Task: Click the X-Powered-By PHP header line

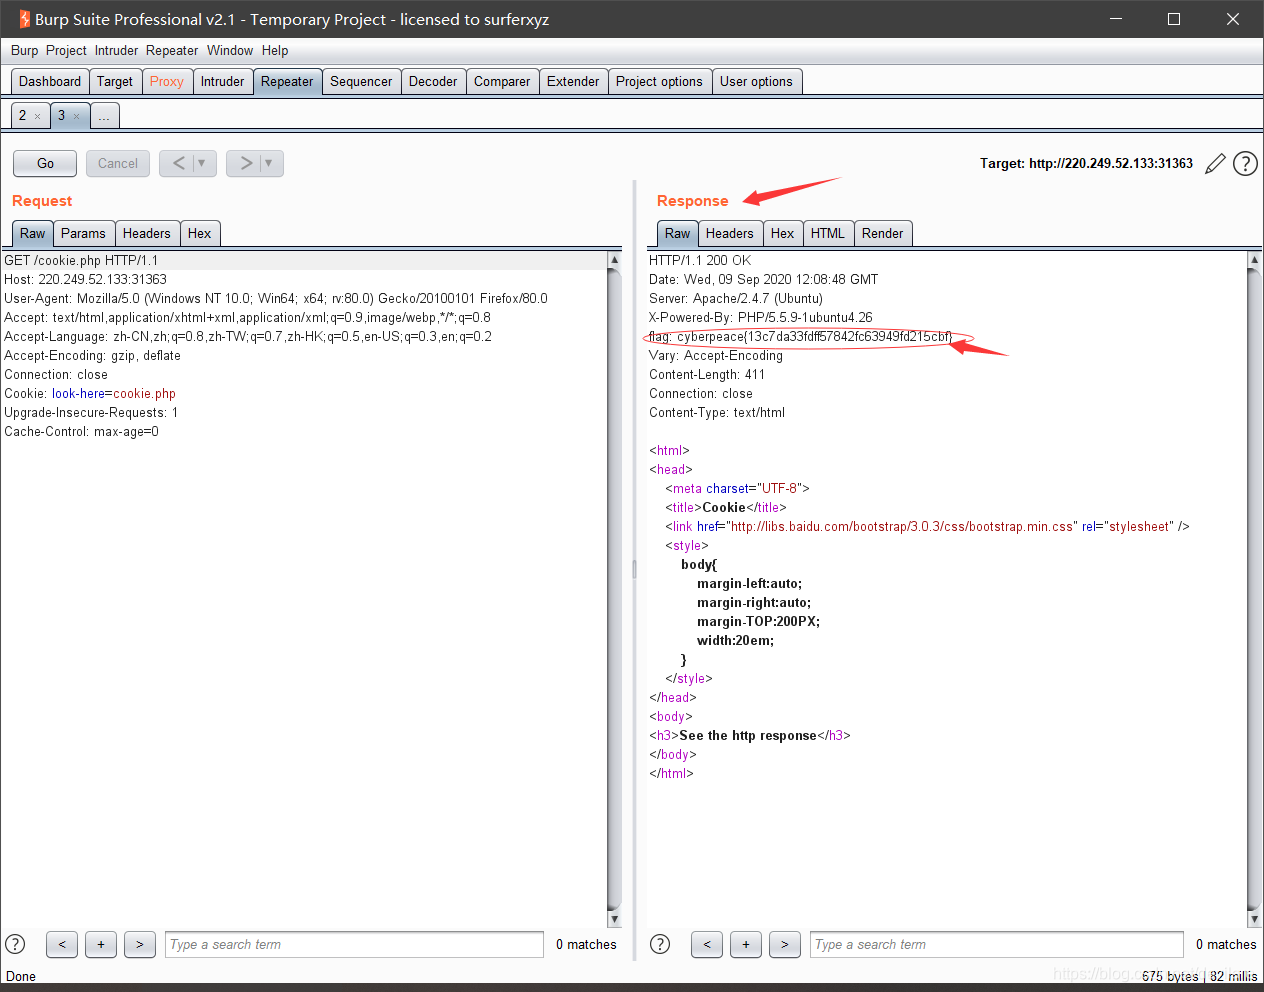Action: pos(761,318)
